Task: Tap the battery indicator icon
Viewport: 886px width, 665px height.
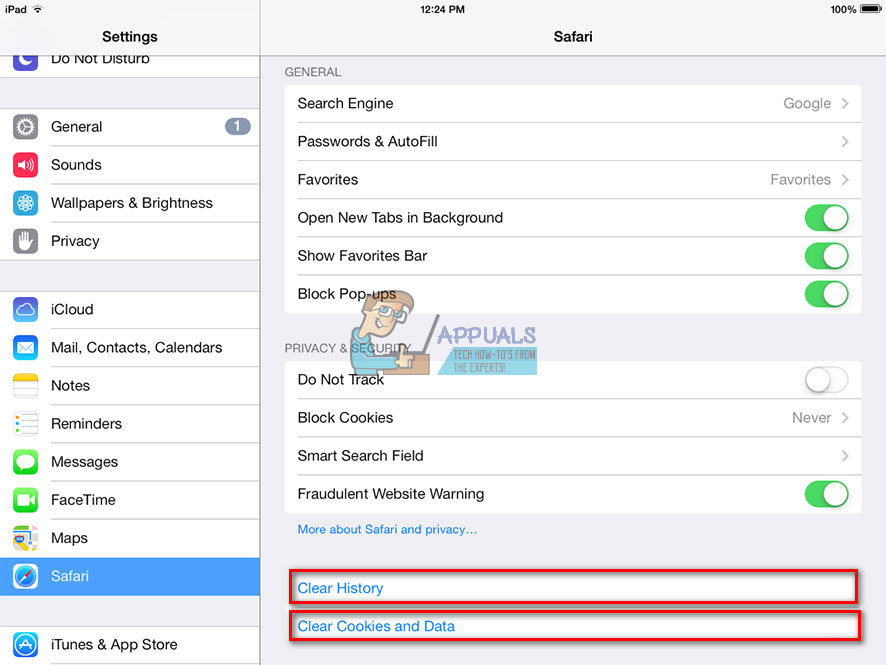Action: coord(871,9)
